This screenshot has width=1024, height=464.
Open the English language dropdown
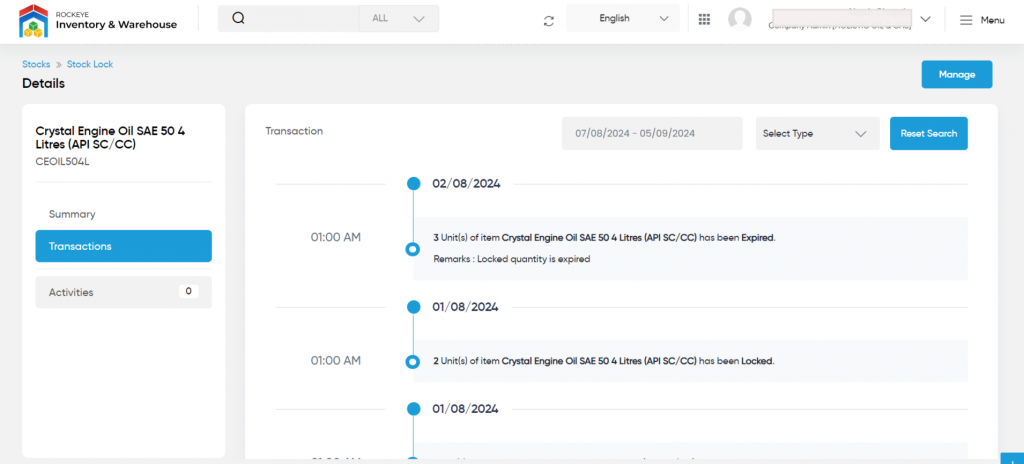coord(623,18)
